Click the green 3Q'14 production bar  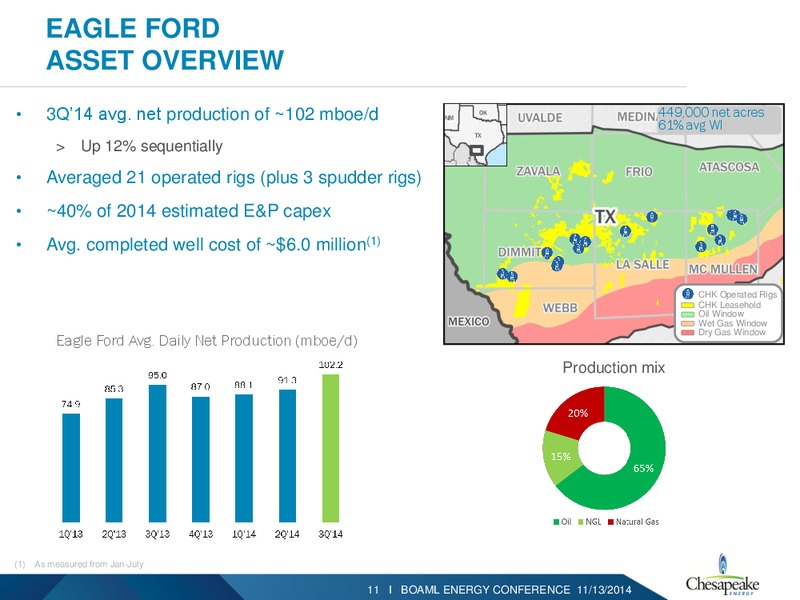(331, 448)
